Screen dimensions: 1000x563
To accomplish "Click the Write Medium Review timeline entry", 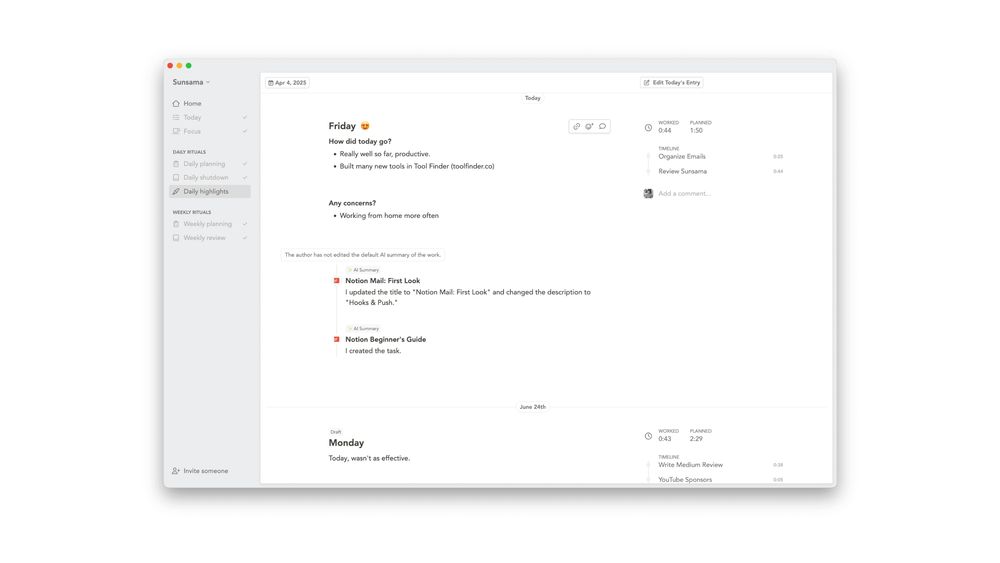I will pyautogui.click(x=691, y=465).
